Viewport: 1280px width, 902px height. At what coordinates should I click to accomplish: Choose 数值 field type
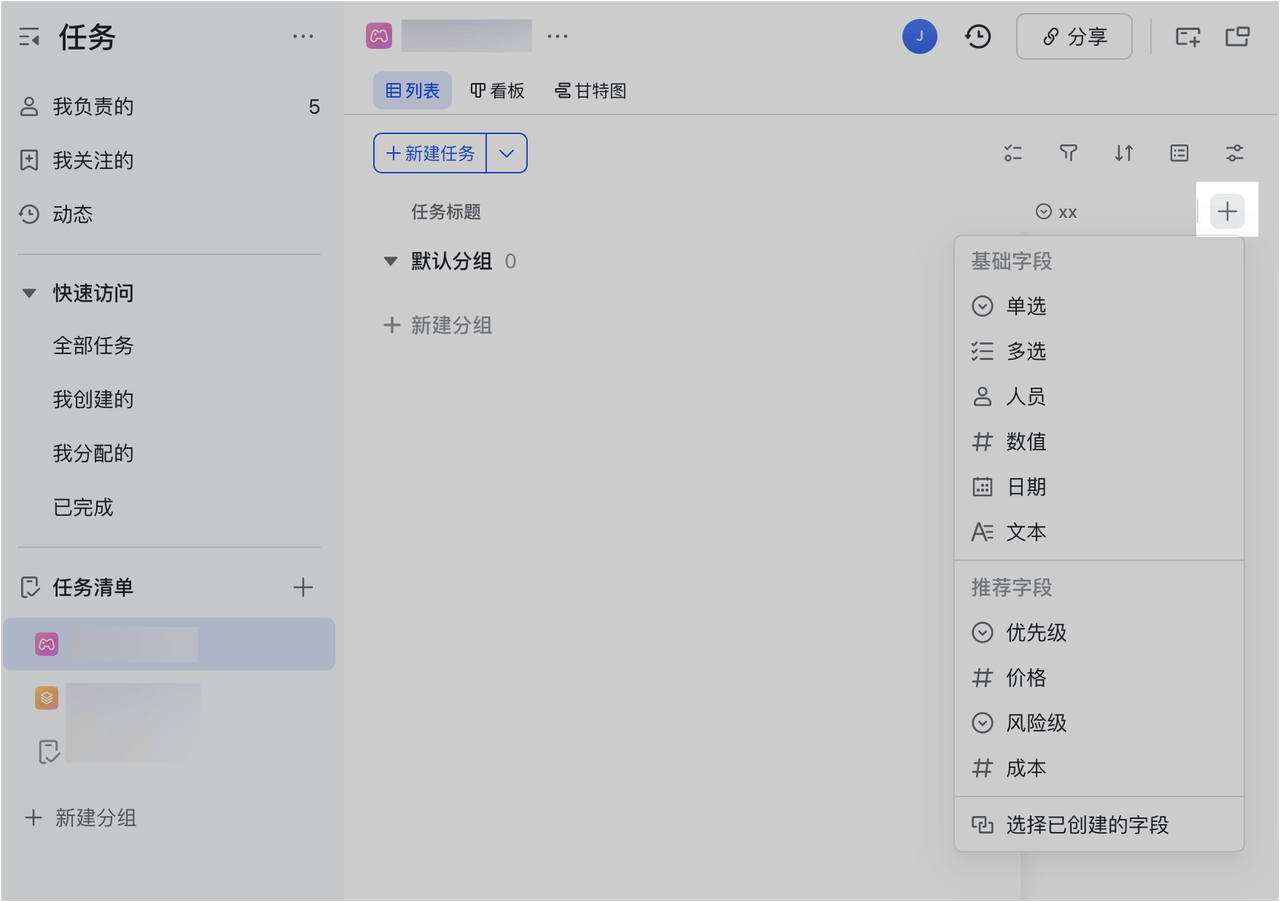[x=1099, y=442]
